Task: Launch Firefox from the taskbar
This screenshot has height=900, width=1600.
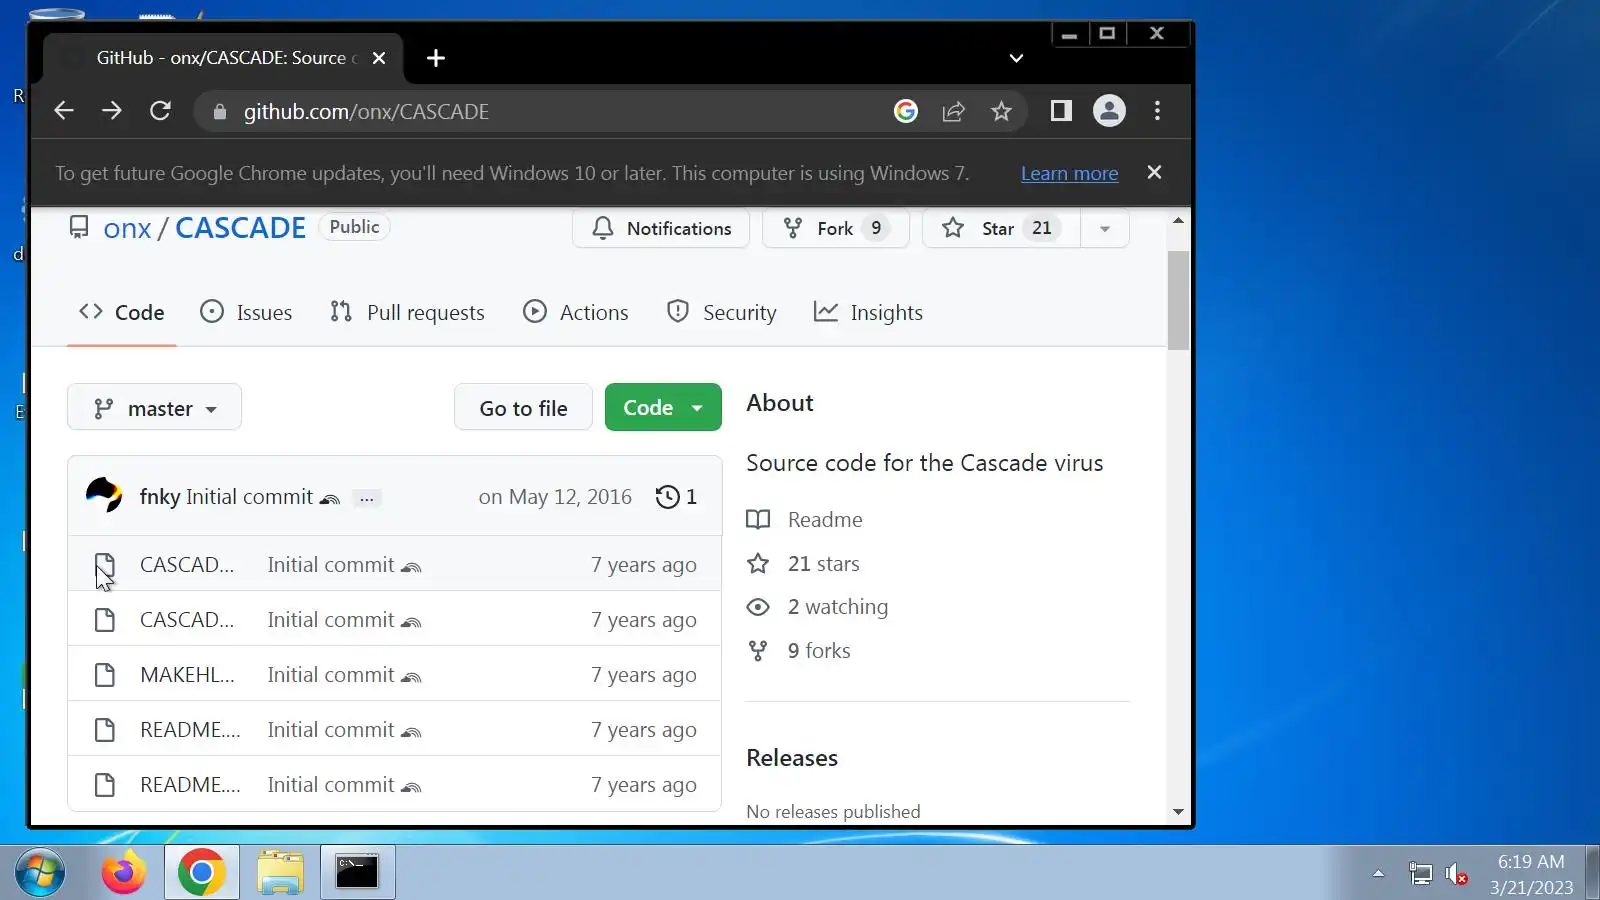Action: point(124,873)
